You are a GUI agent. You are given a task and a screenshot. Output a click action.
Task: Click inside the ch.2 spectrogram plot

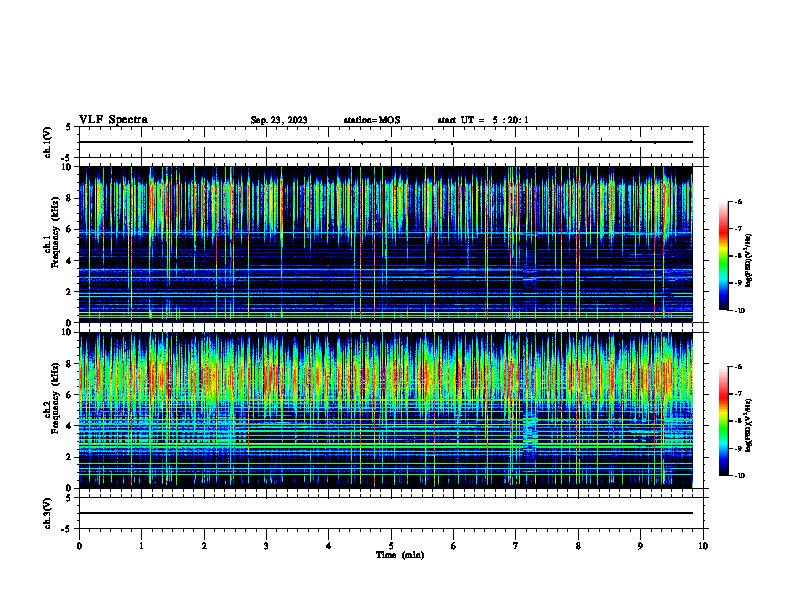[386, 410]
